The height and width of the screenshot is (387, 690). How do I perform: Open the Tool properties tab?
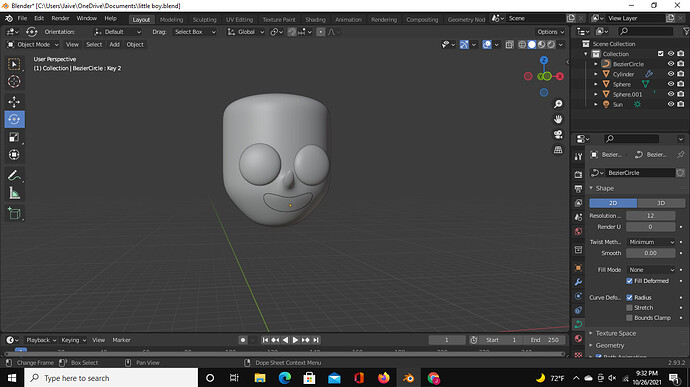coord(578,156)
